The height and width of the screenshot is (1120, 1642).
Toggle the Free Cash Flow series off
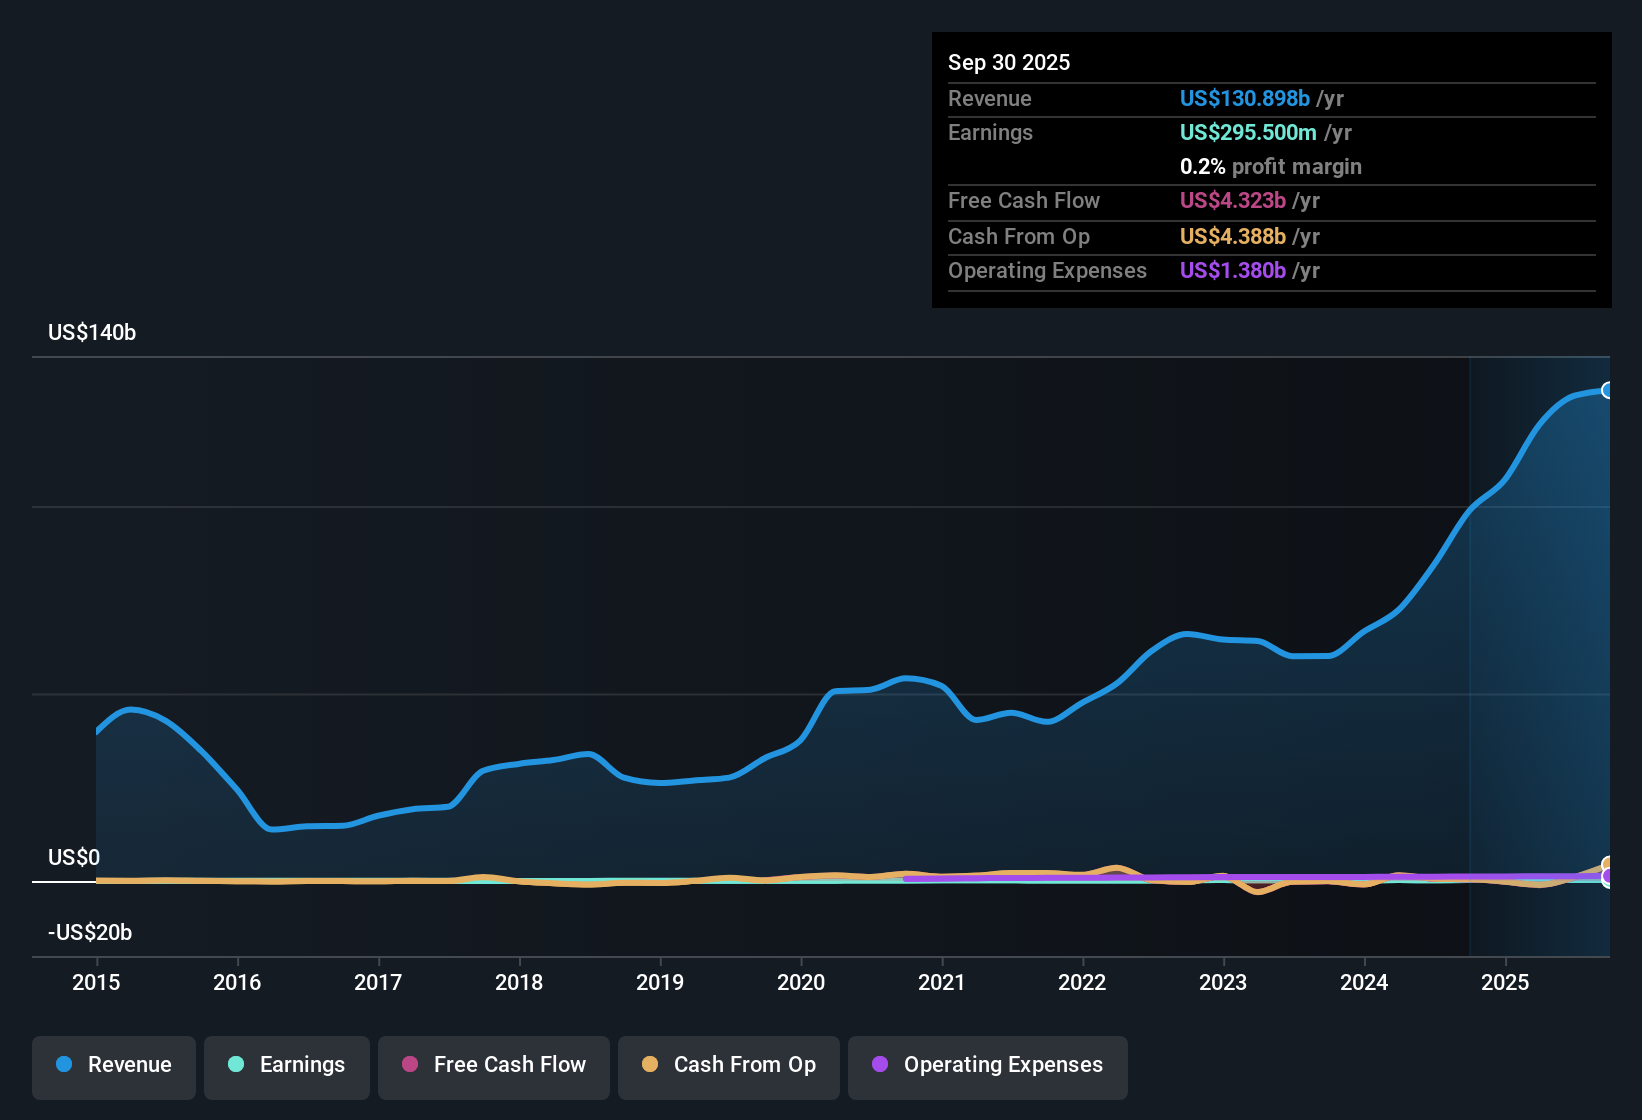(493, 1065)
